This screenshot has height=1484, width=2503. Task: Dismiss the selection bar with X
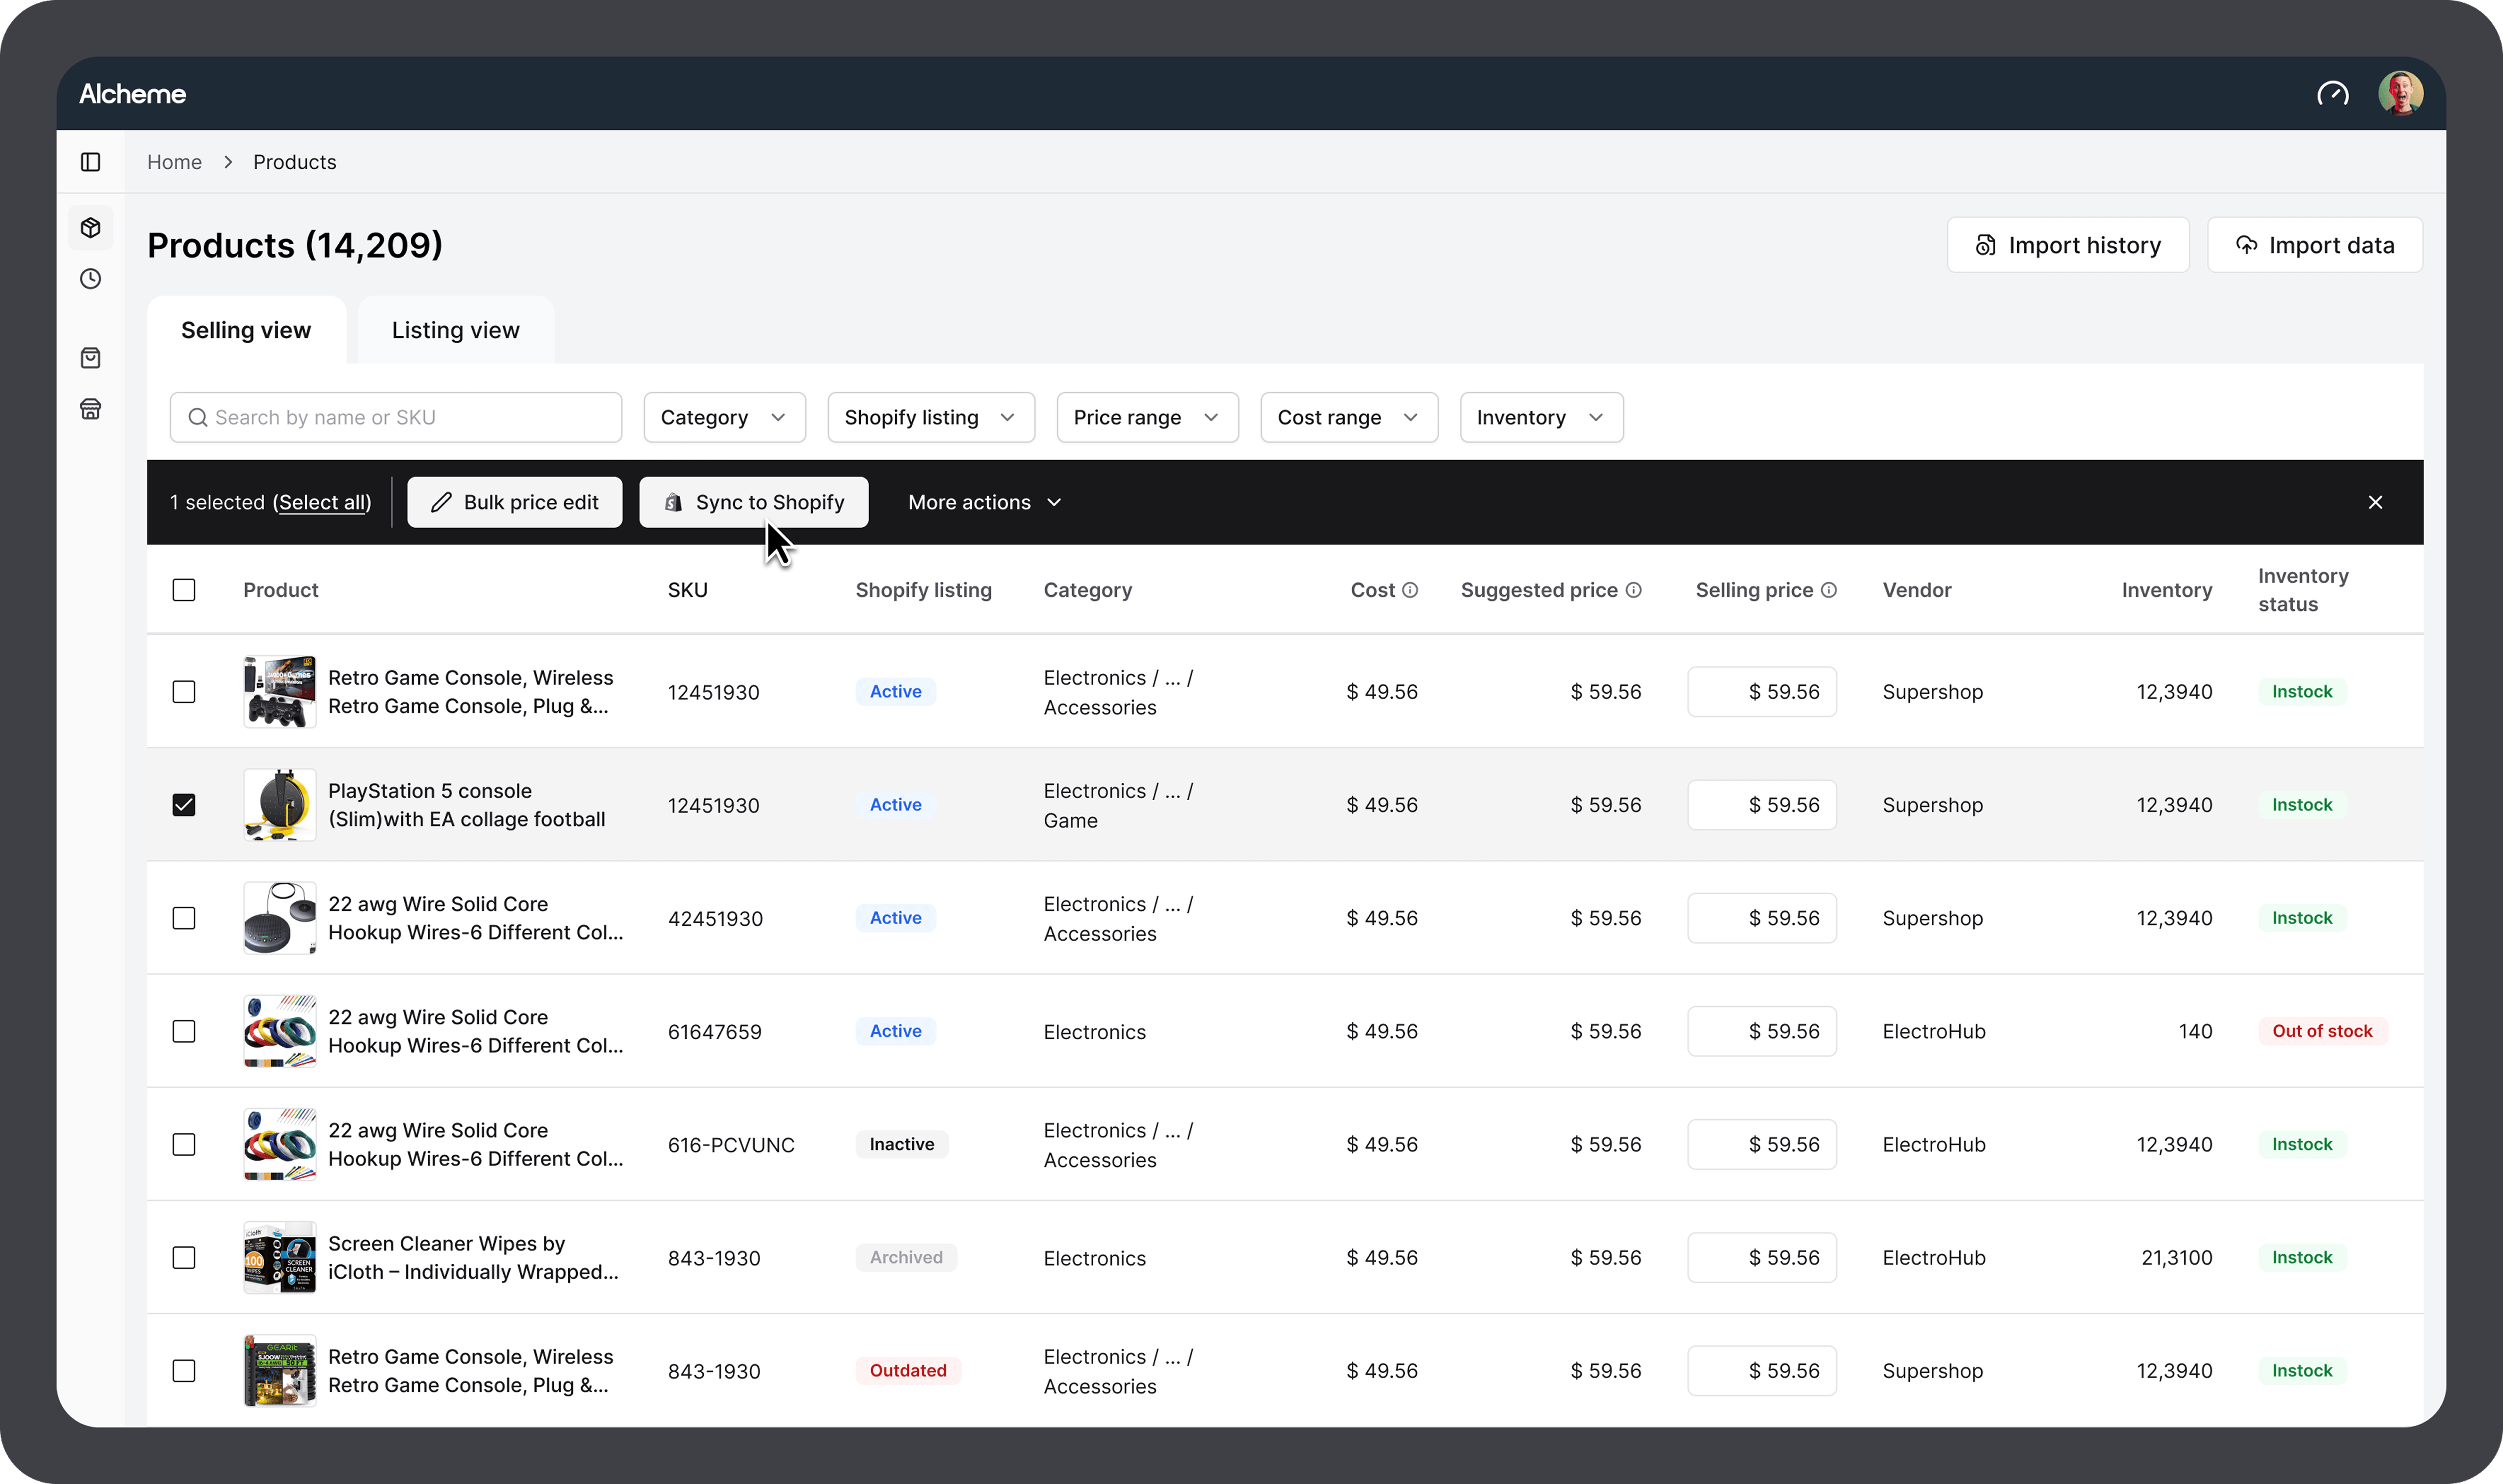click(2375, 502)
